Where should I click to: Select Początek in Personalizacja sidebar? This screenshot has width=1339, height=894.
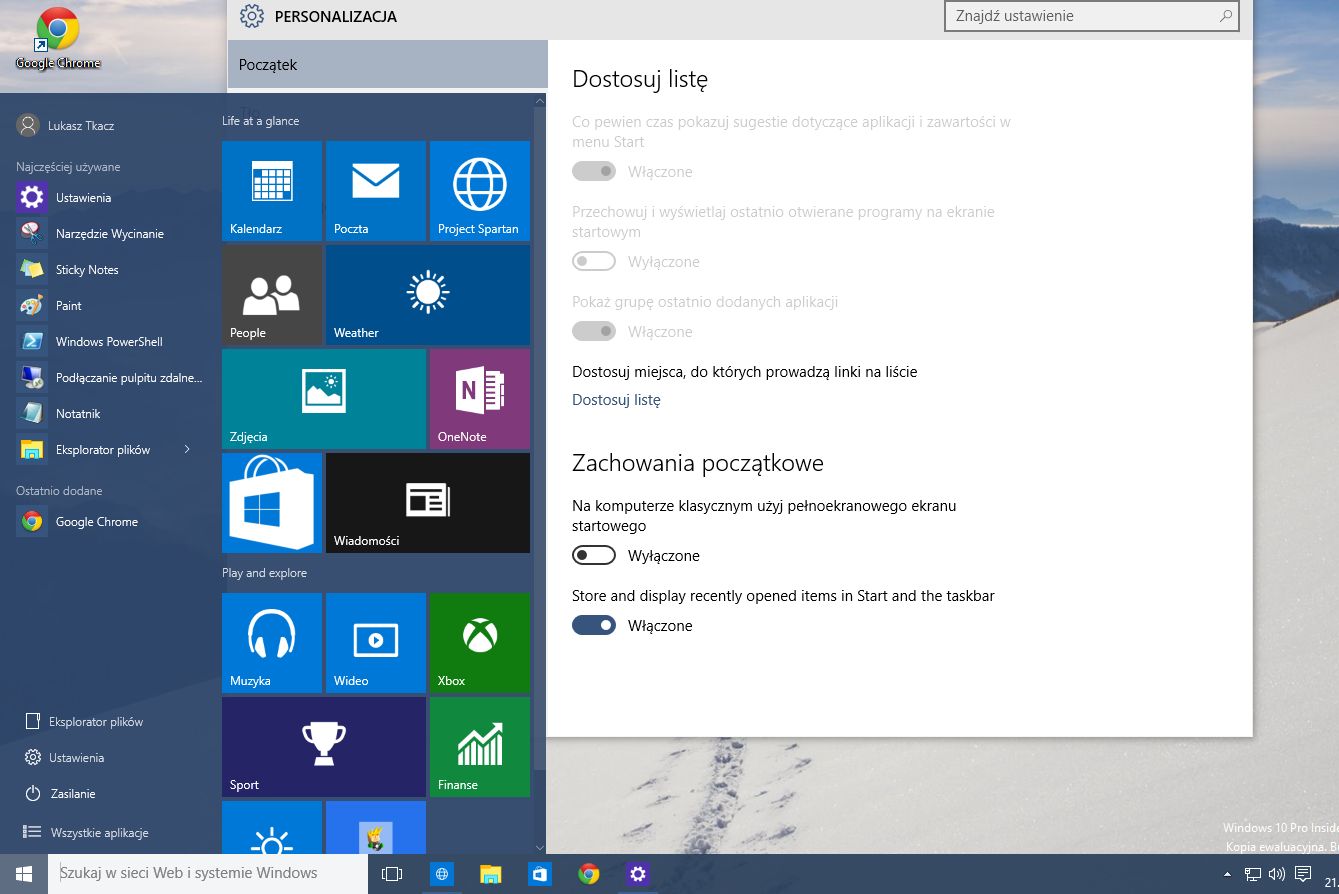(x=388, y=65)
